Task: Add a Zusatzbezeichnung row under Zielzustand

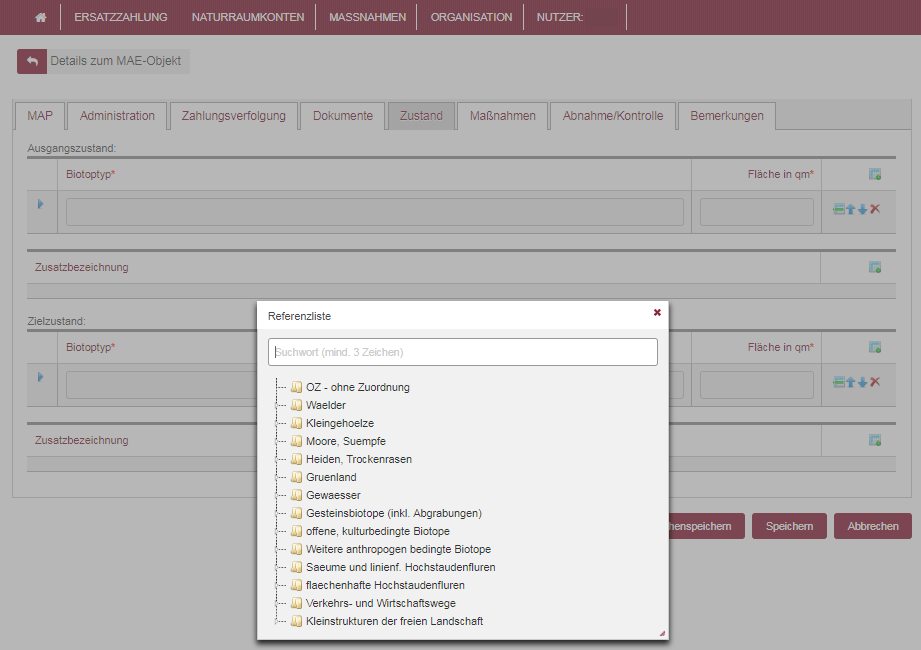Action: point(874,440)
